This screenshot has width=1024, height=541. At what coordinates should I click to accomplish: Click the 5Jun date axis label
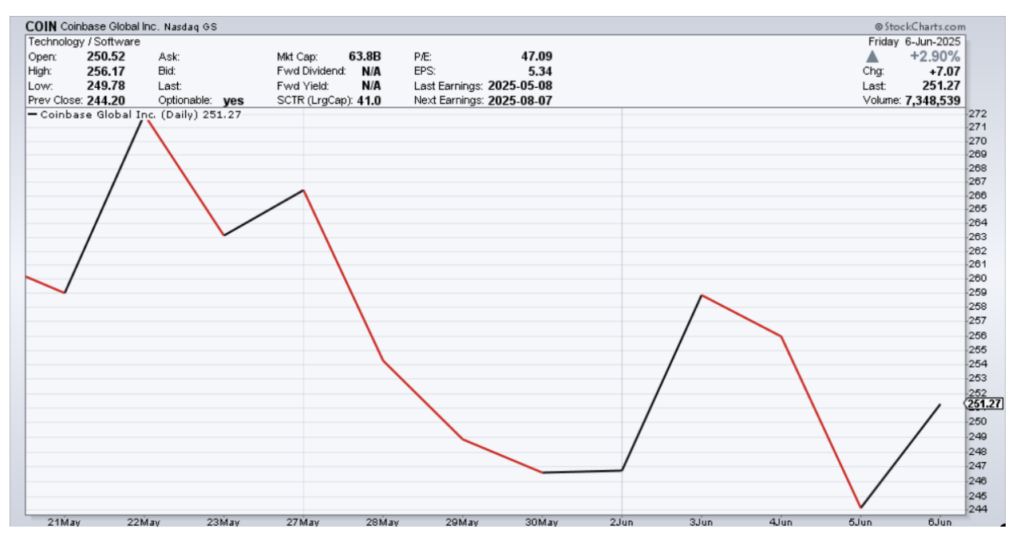coord(861,522)
